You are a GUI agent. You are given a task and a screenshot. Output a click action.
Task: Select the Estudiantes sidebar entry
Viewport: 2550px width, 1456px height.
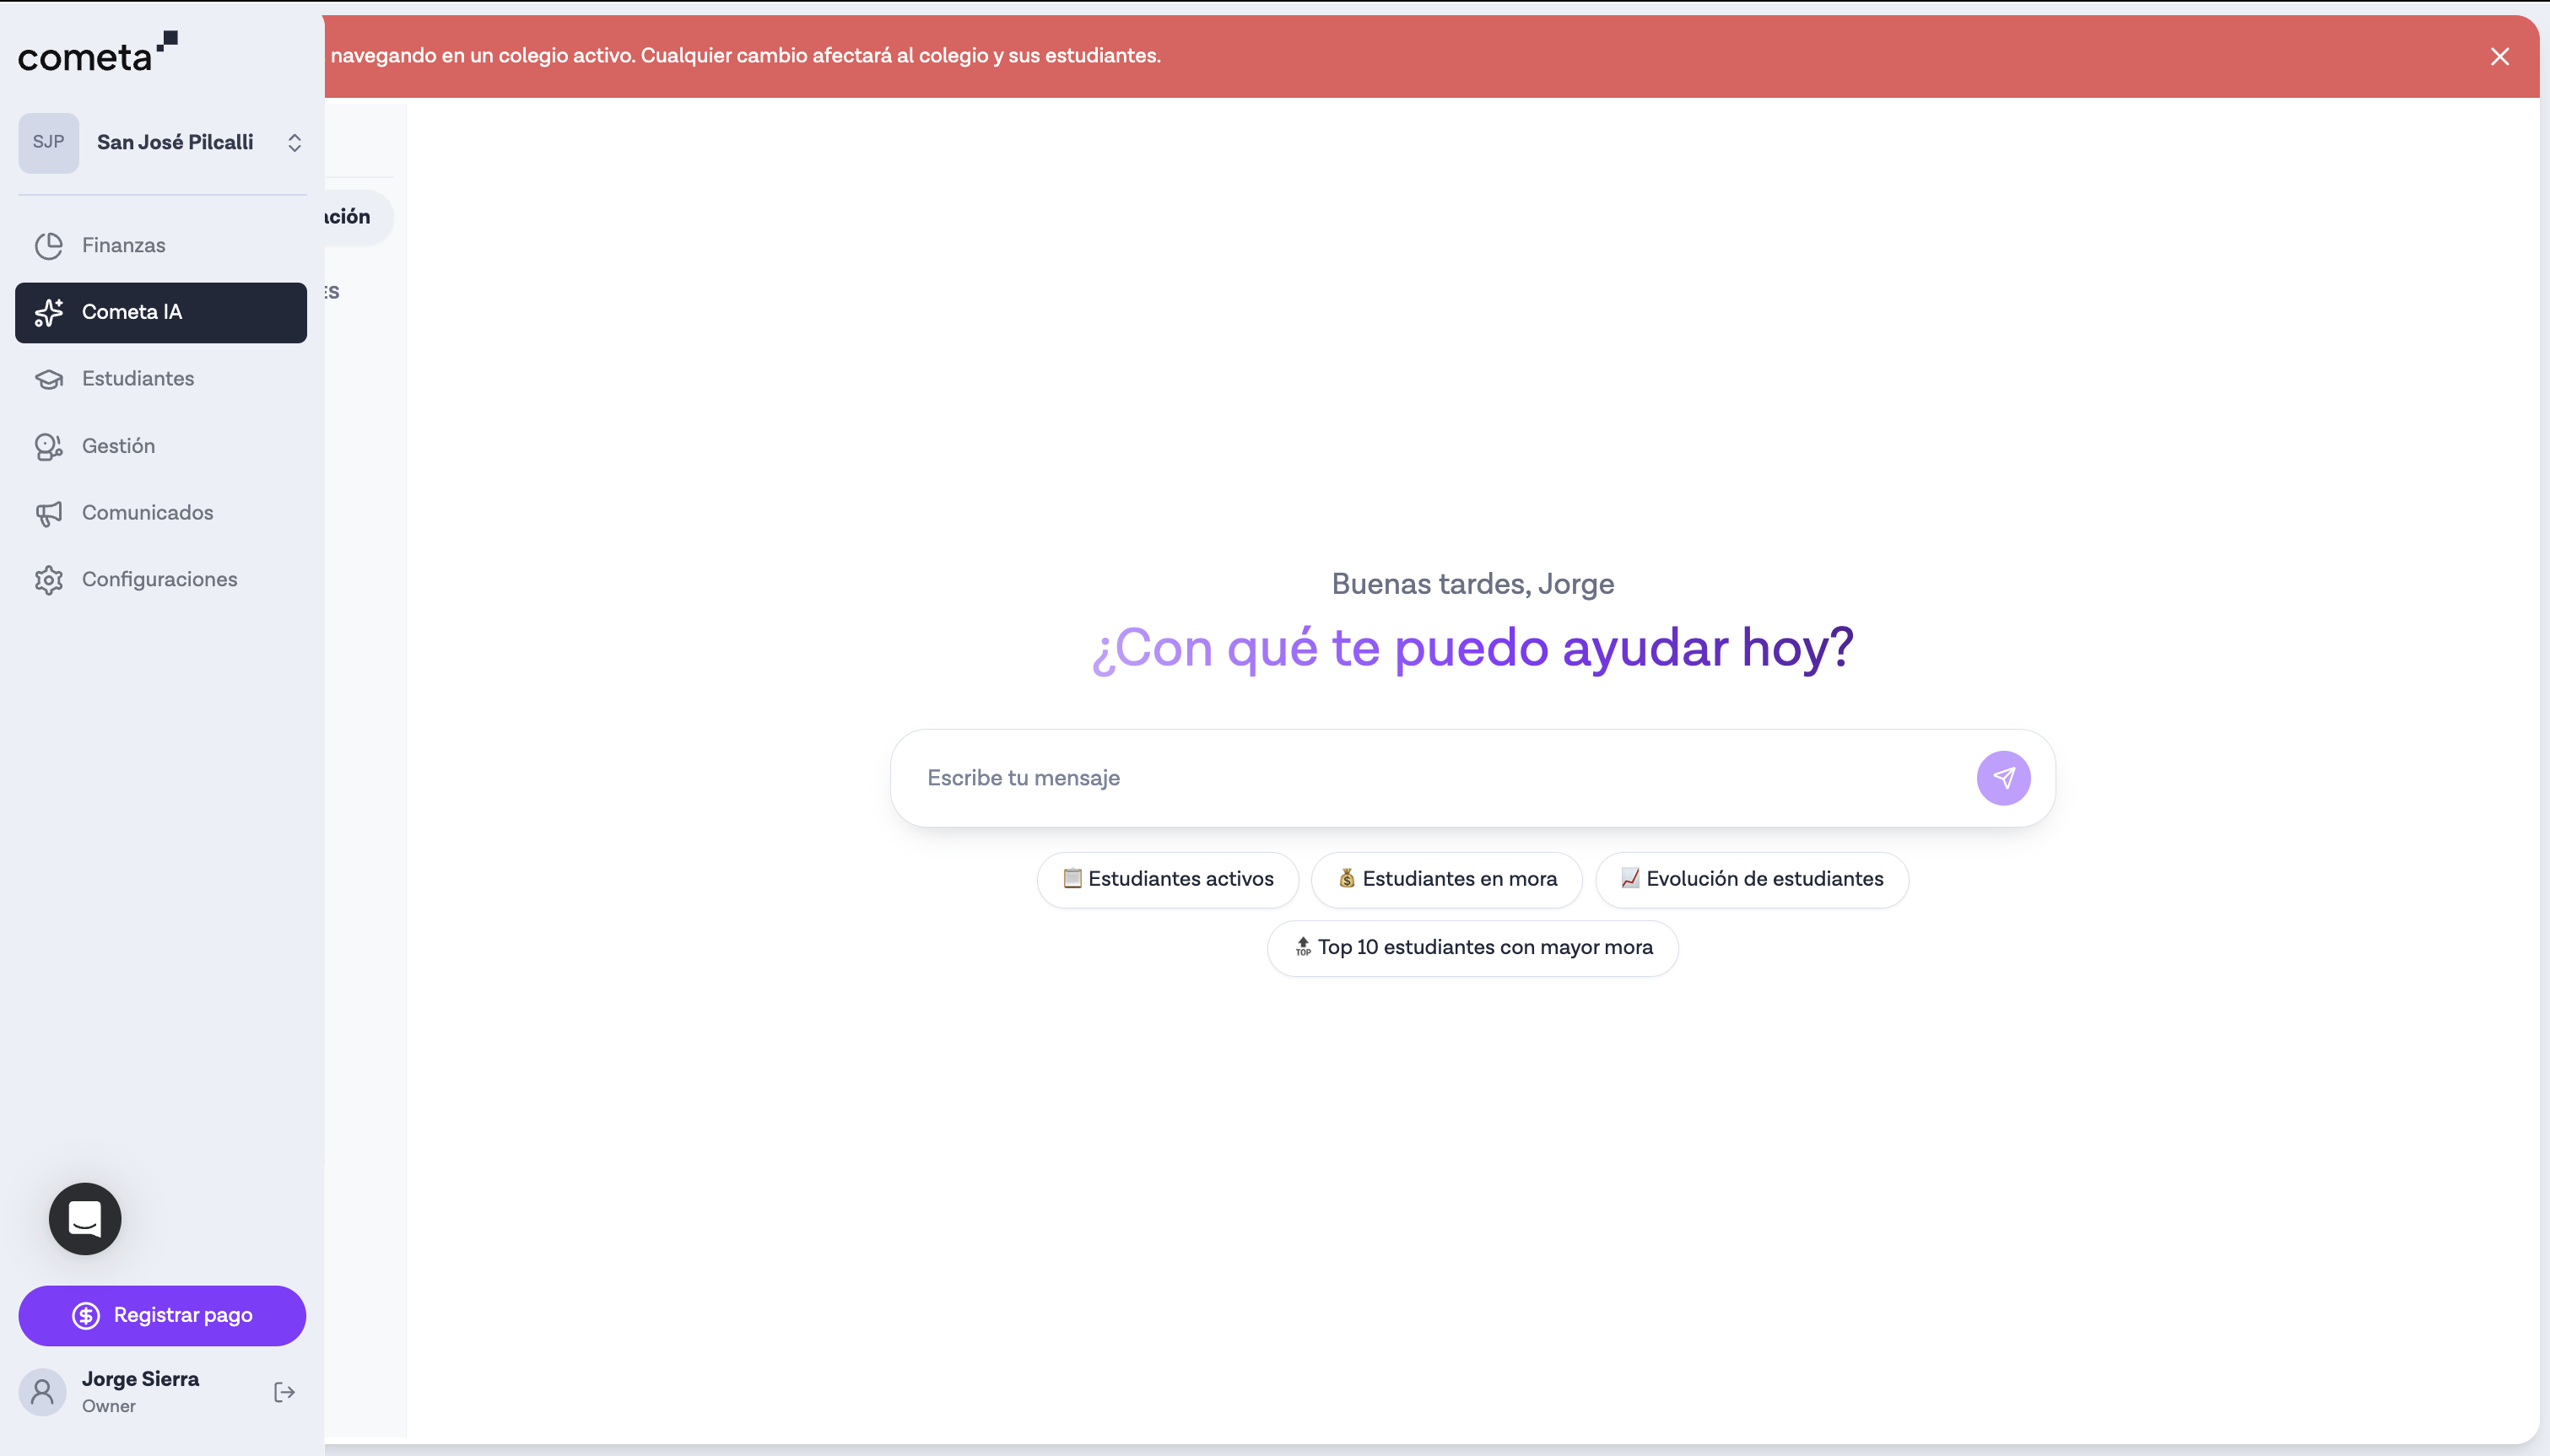pos(137,379)
